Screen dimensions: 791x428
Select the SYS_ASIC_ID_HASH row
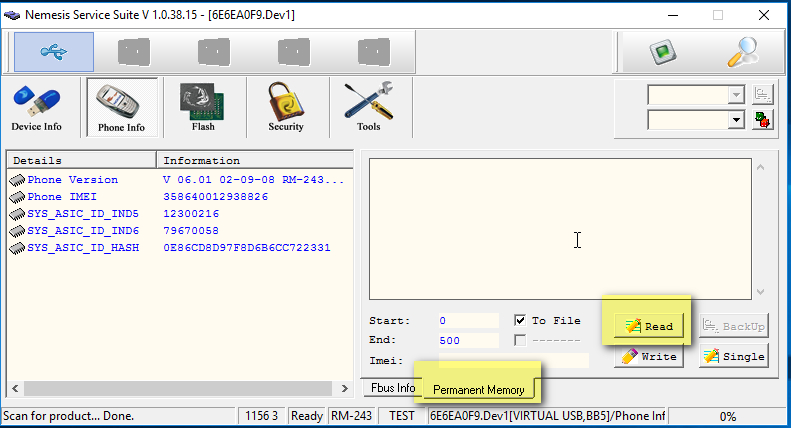(180, 248)
